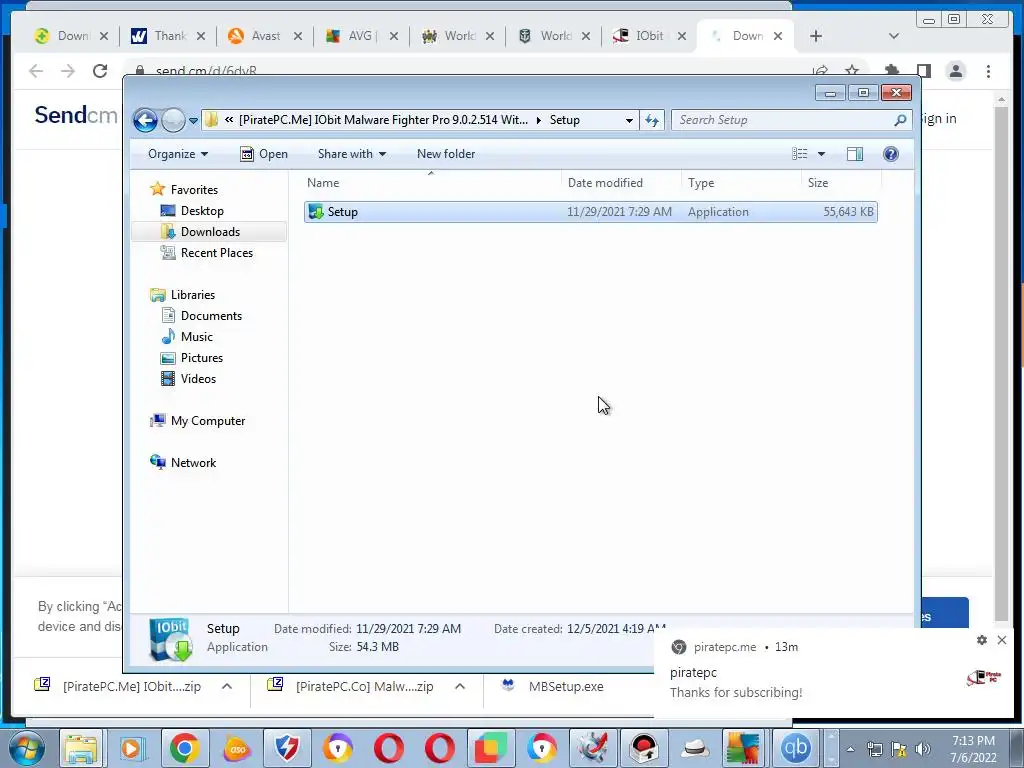Image resolution: width=1024 pixels, height=768 pixels.
Task: Open Recent Places in the navigation pane
Action: [216, 253]
